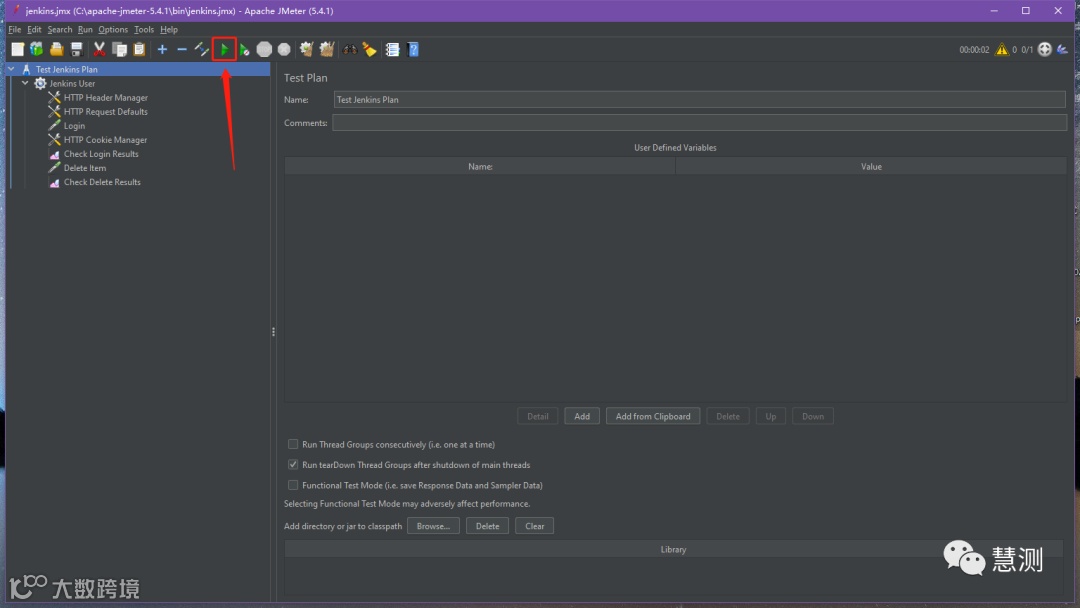Click the gray Shutdown icon
The width and height of the screenshot is (1080, 608).
click(x=284, y=49)
